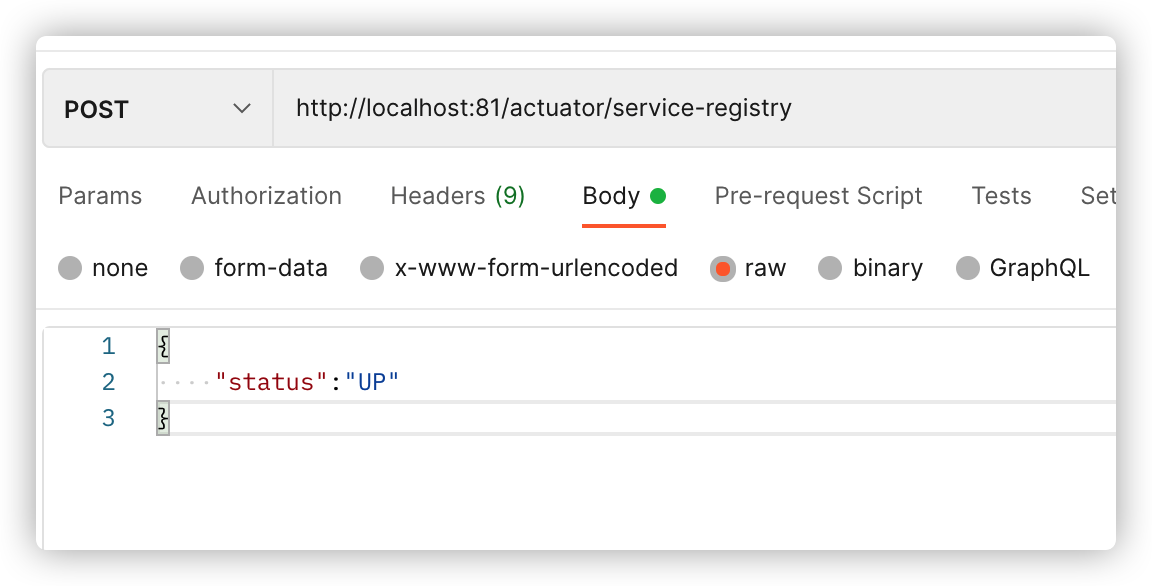Viewport: 1152px width, 586px height.
Task: Open the POST method dropdown
Action: coord(157,109)
